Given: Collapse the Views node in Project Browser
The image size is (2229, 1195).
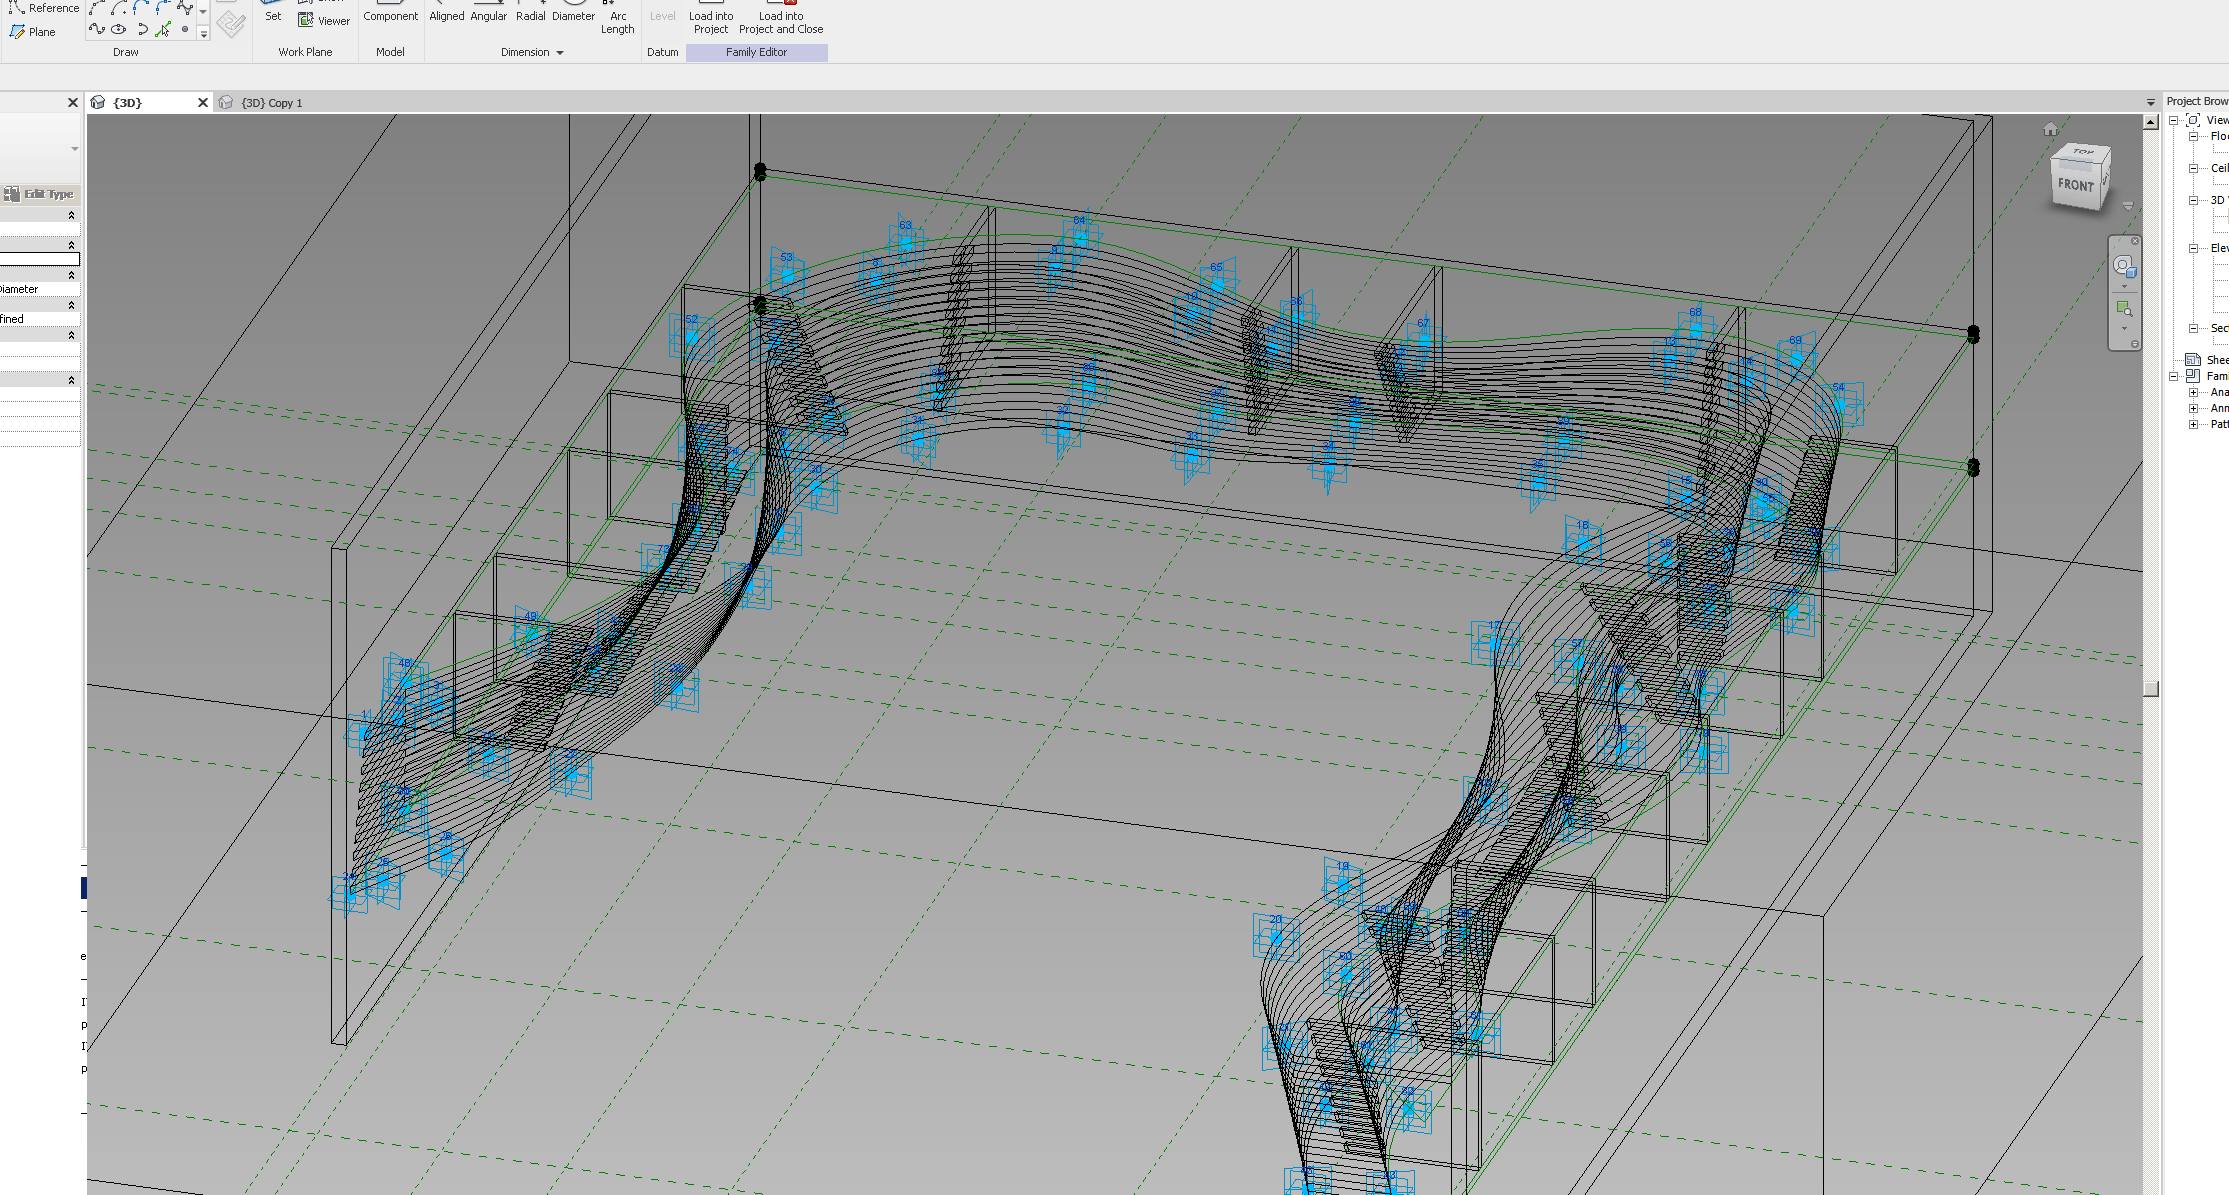Looking at the screenshot, I should click(x=2173, y=120).
